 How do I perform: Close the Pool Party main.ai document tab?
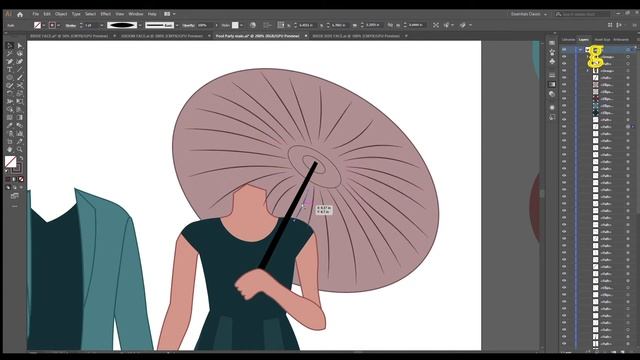tap(306, 36)
